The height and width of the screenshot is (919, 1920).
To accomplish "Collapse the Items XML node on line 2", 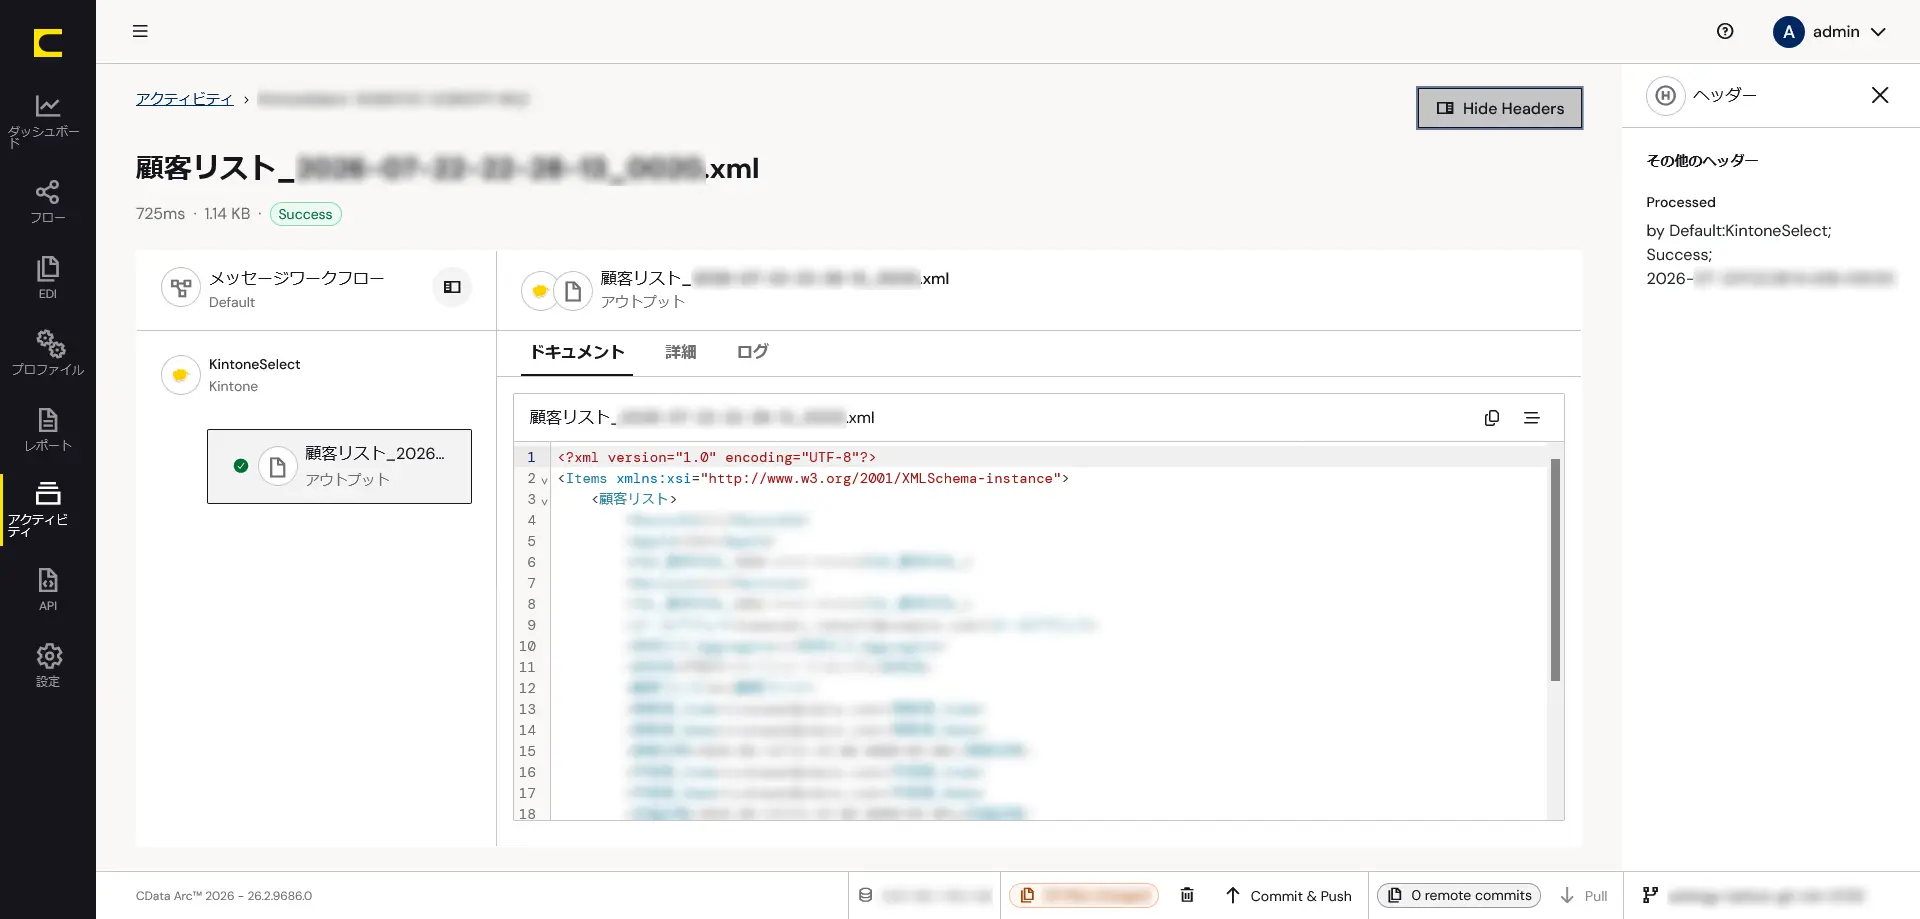I will pyautogui.click(x=544, y=480).
